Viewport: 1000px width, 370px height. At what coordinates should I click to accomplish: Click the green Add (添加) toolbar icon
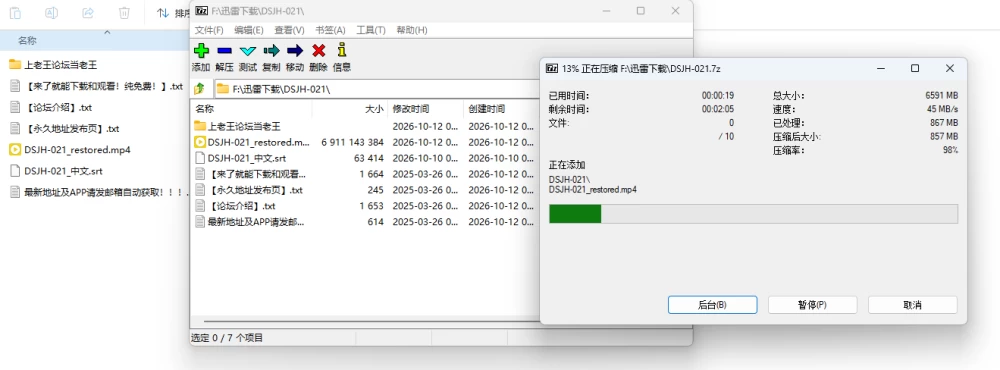201,51
